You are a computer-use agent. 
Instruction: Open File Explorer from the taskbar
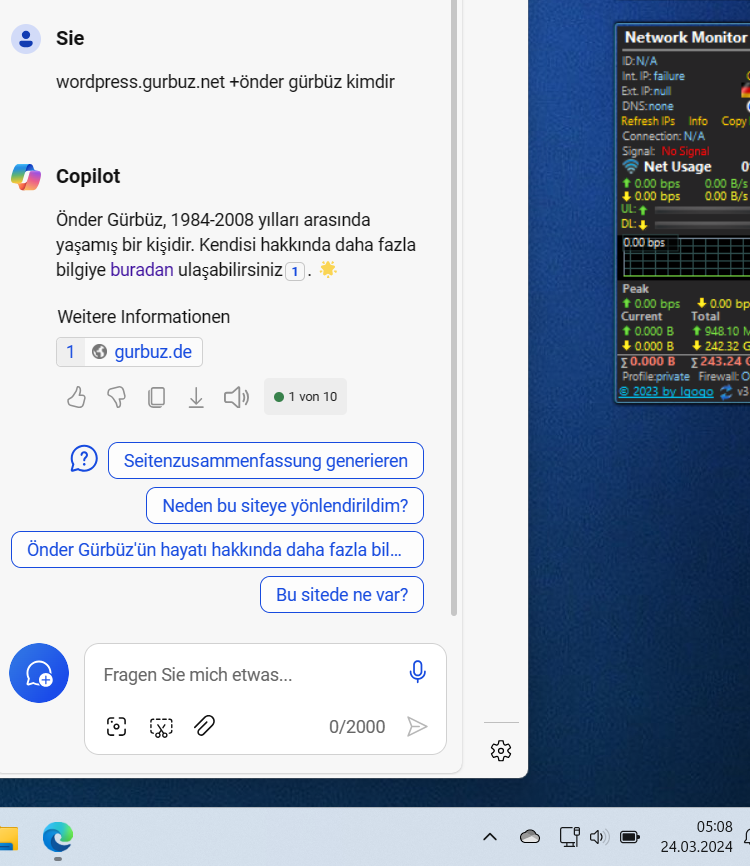point(9,837)
